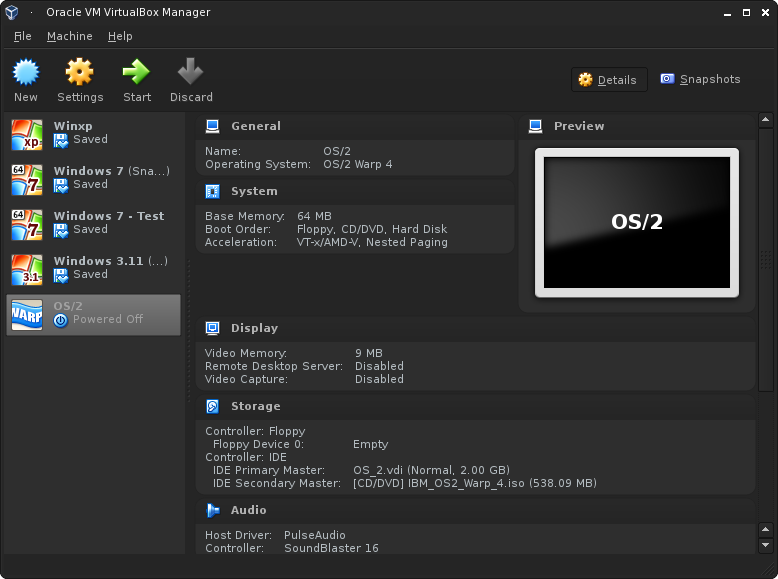778x579 pixels.
Task: Click the Remote Desktop Server 'Disabled' value
Action: point(379,366)
